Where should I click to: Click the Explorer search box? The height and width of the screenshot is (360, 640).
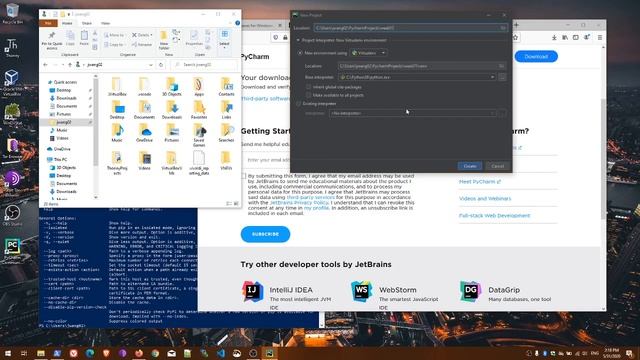tap(204, 65)
